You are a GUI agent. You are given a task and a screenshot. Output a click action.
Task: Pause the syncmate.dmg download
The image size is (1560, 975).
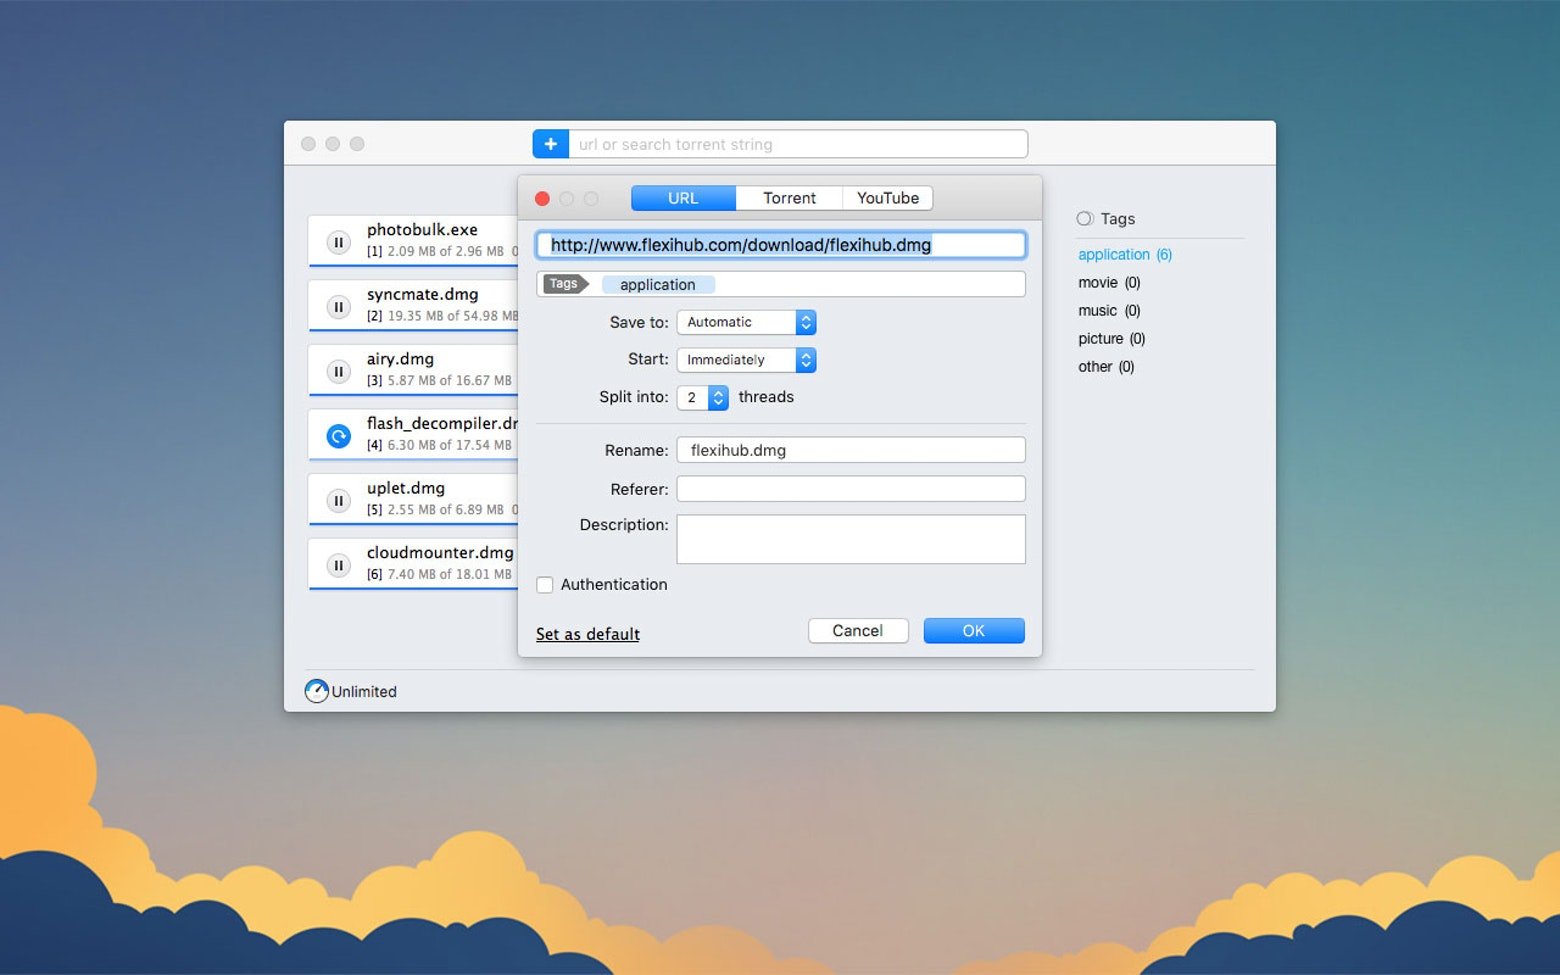(339, 307)
